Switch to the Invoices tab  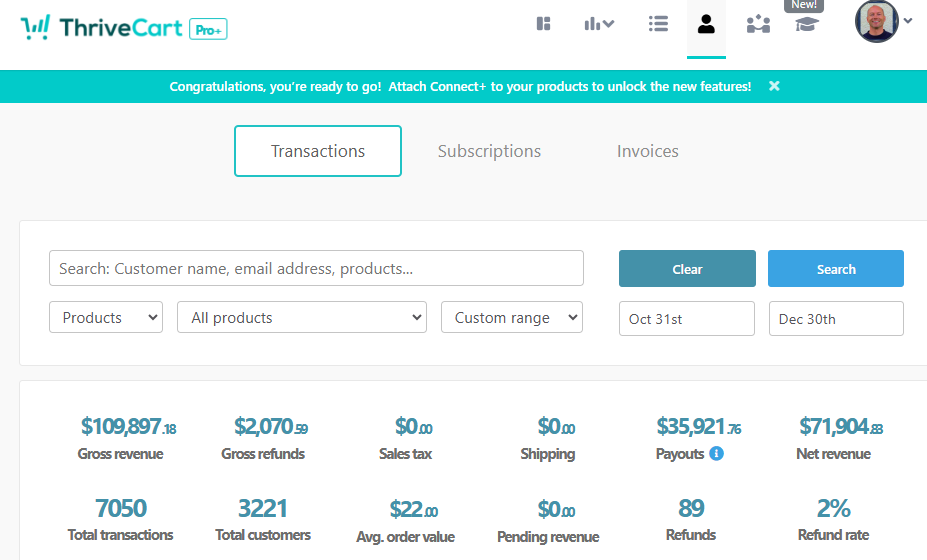pyautogui.click(x=648, y=151)
